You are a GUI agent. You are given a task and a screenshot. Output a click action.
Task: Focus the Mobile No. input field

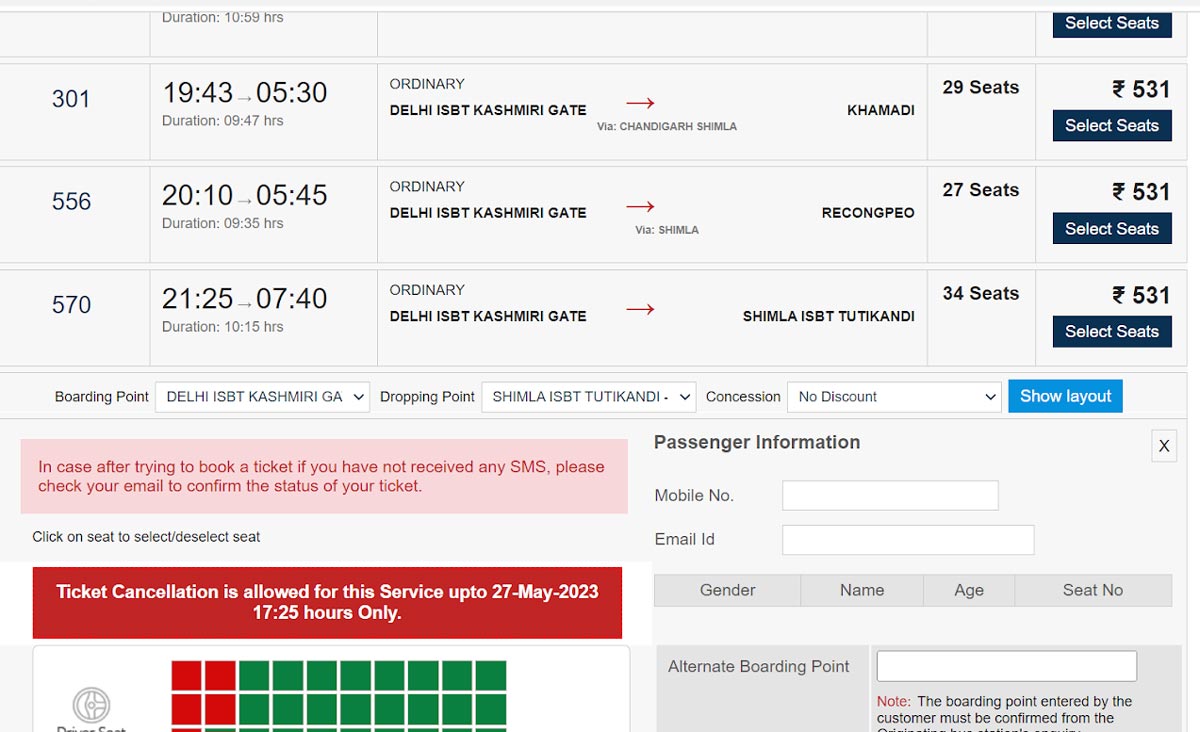(890, 495)
